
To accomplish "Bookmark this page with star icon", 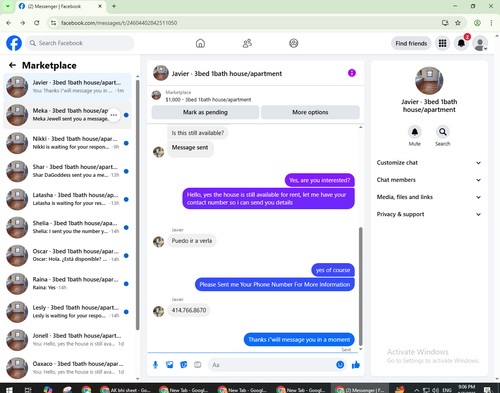I will [x=458, y=23].
